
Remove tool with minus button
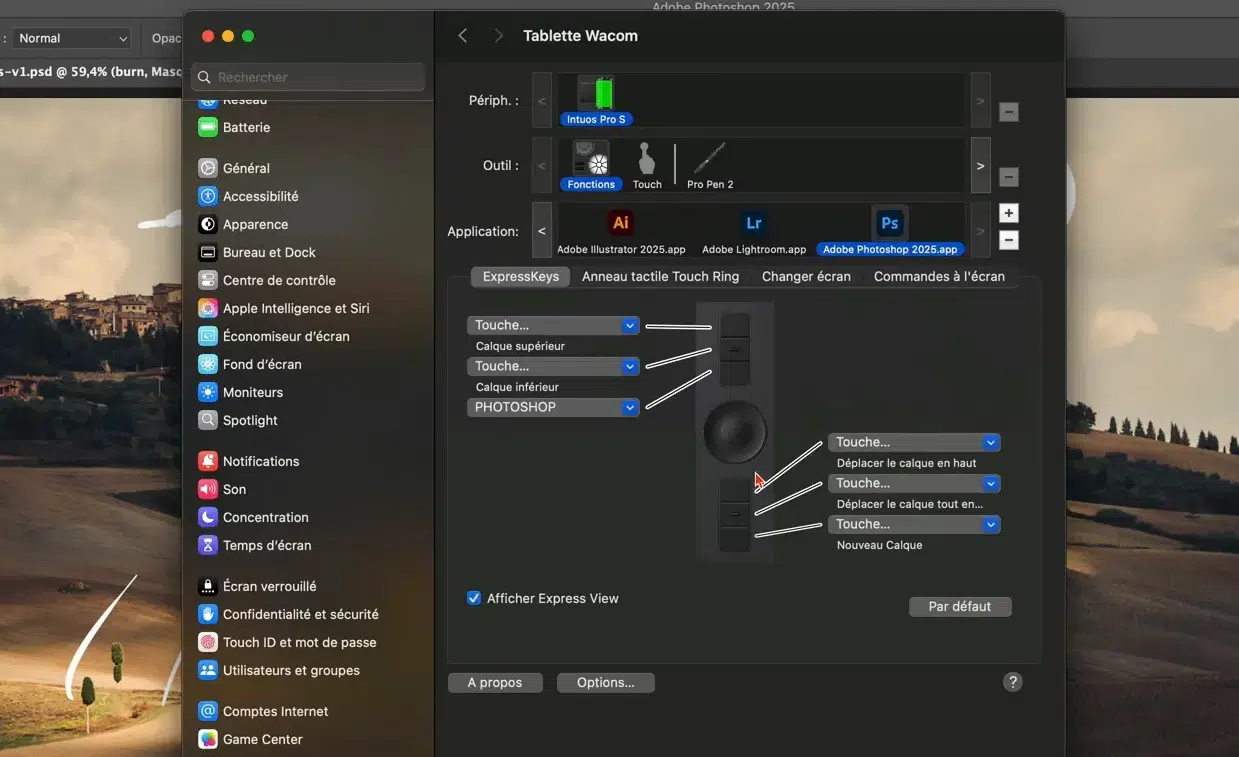1009,177
